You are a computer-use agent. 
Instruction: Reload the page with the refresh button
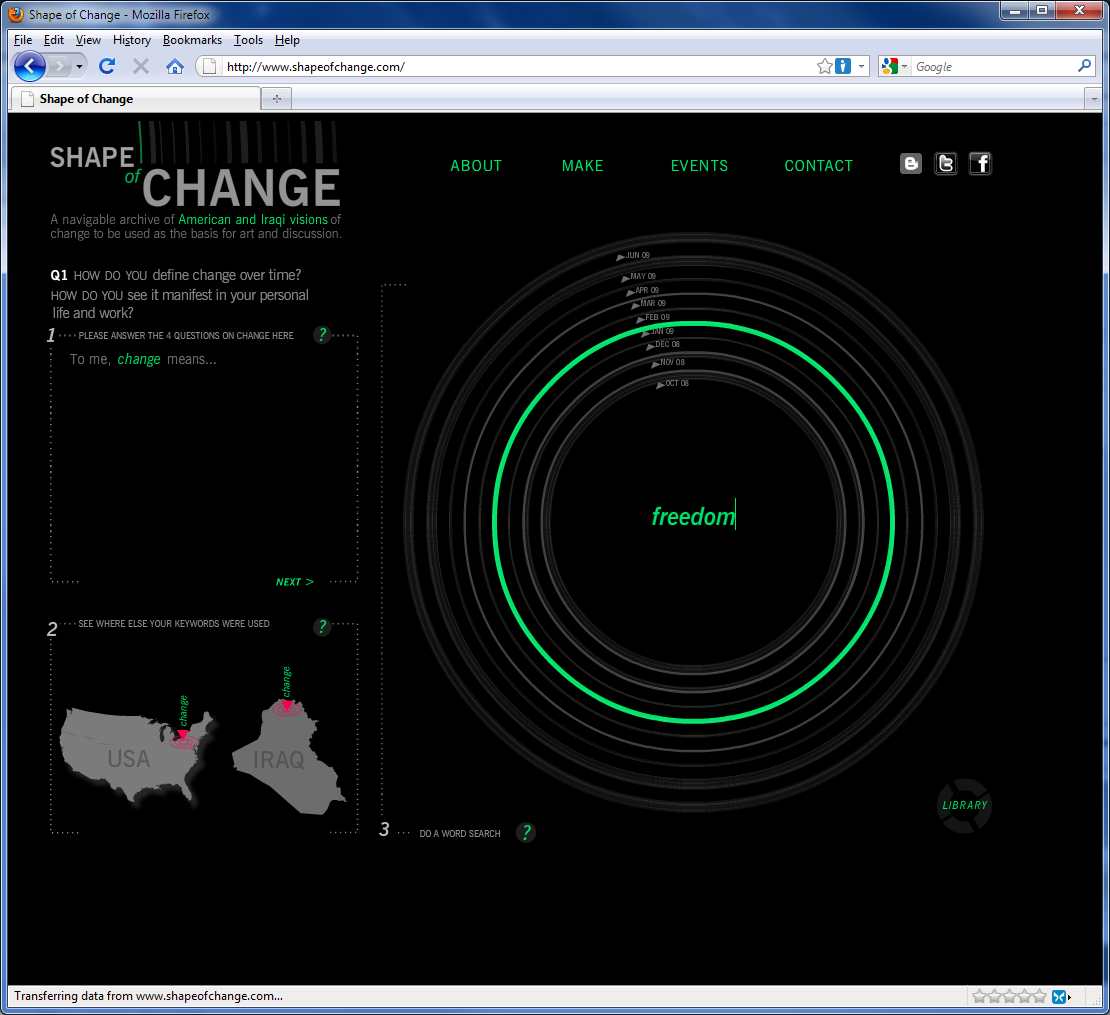tap(107, 67)
